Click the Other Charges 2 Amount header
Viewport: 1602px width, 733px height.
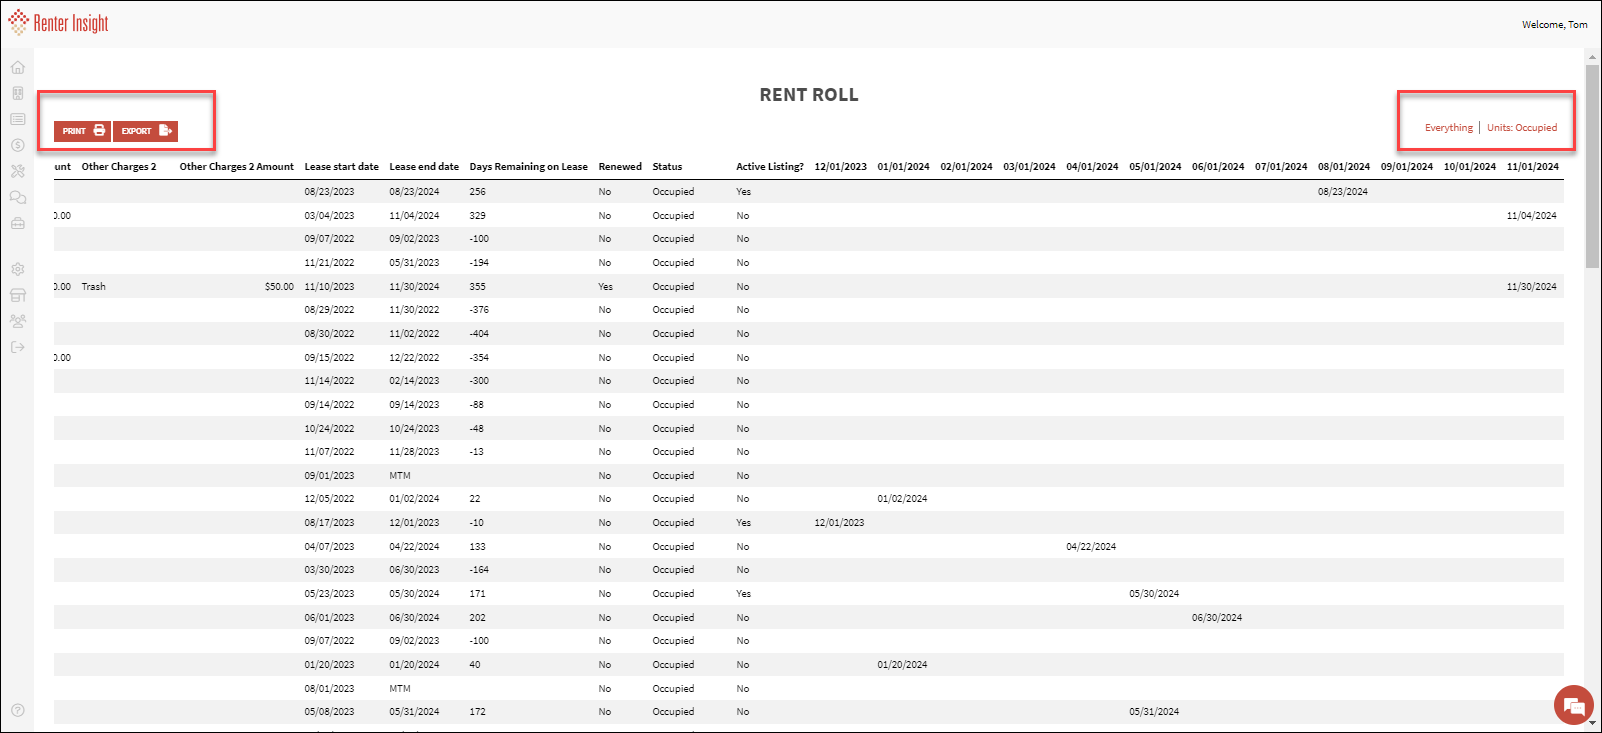coord(237,167)
